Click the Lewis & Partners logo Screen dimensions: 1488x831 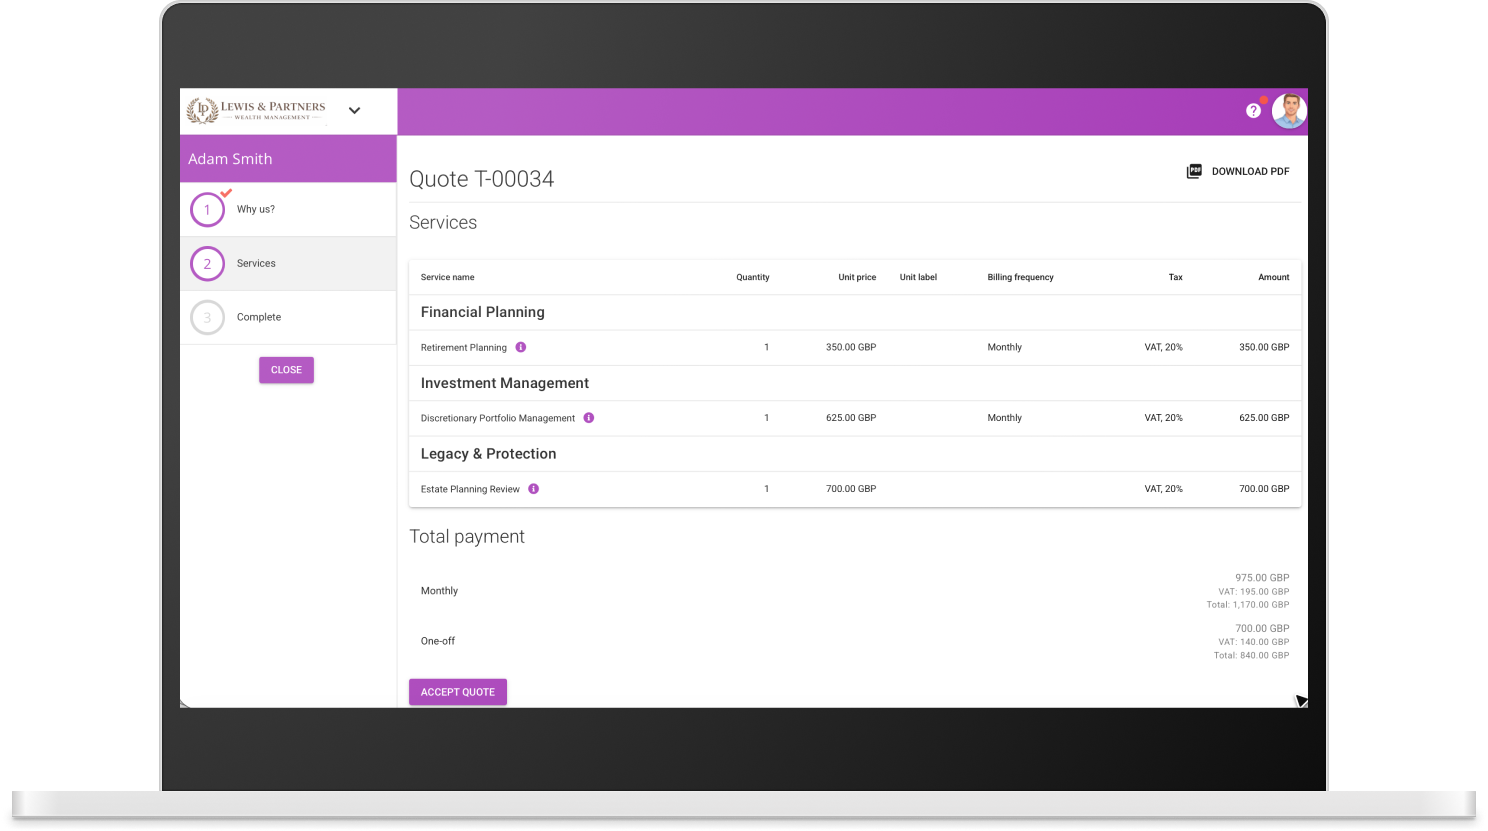[x=256, y=110]
